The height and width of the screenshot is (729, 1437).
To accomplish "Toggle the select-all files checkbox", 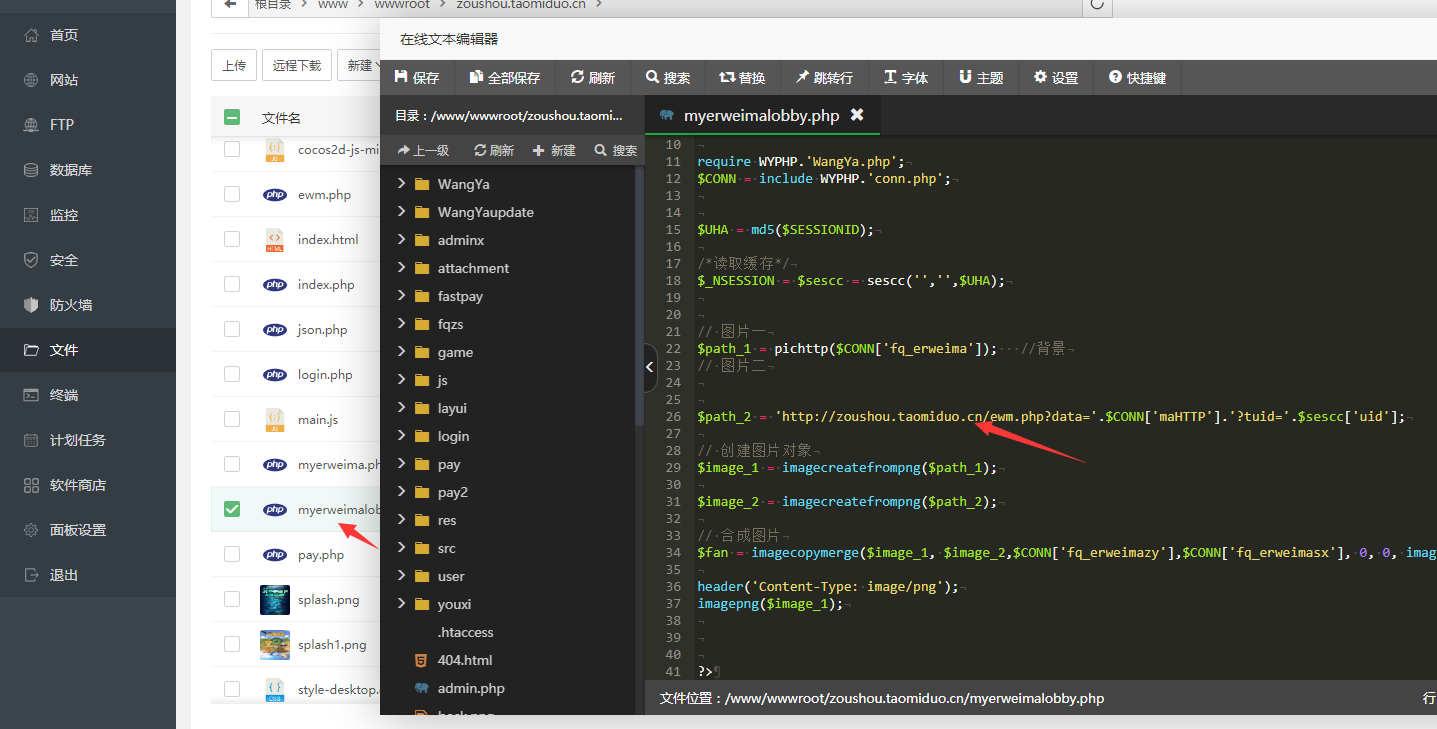I will tap(232, 117).
